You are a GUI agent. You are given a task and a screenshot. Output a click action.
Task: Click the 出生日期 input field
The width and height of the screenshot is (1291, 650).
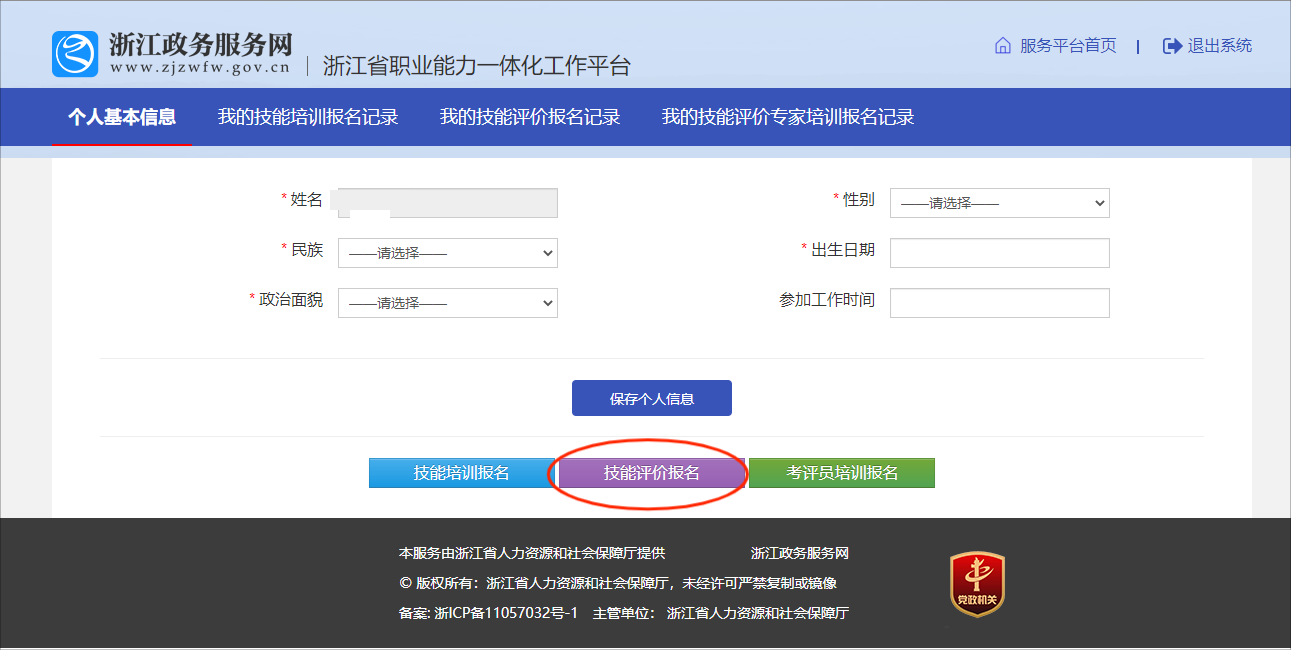pyautogui.click(x=999, y=253)
